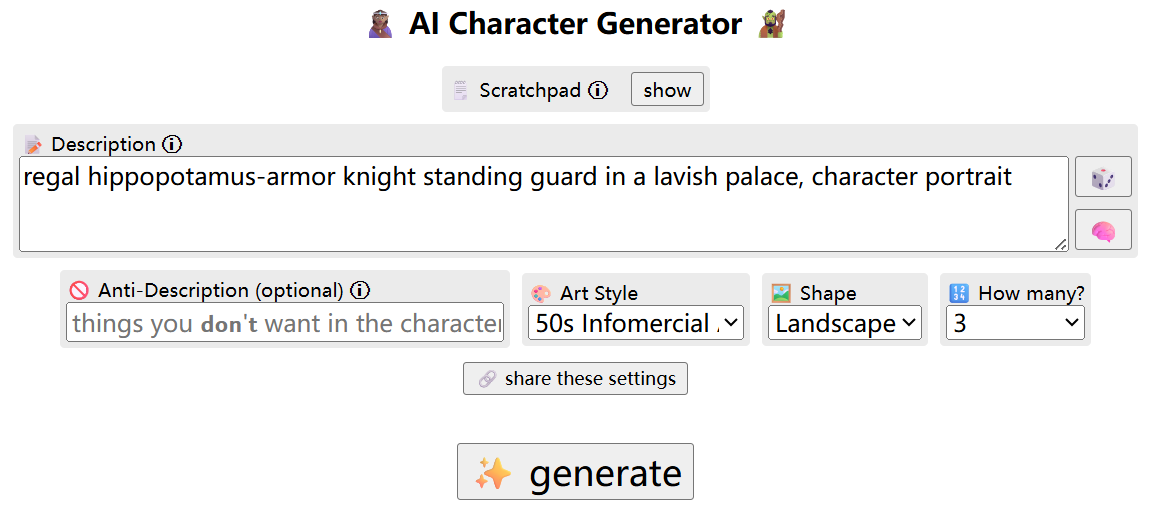The image size is (1154, 520).
Task: Open the Scratchpad info icon
Action: tap(598, 90)
